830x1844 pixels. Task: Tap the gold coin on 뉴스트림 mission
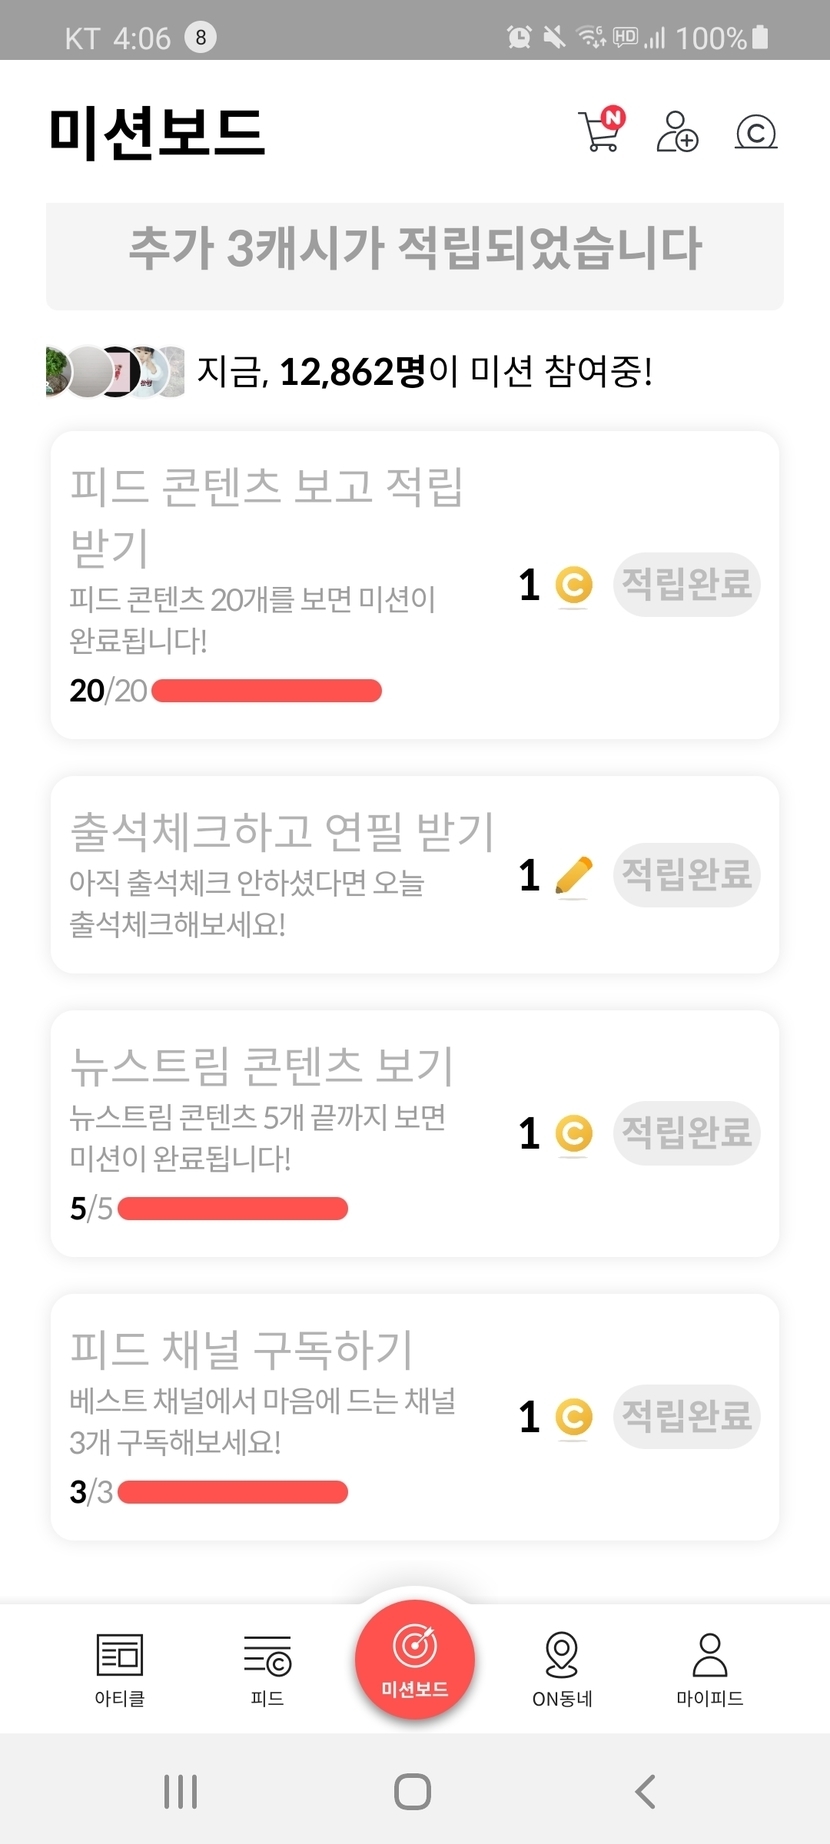point(574,1134)
